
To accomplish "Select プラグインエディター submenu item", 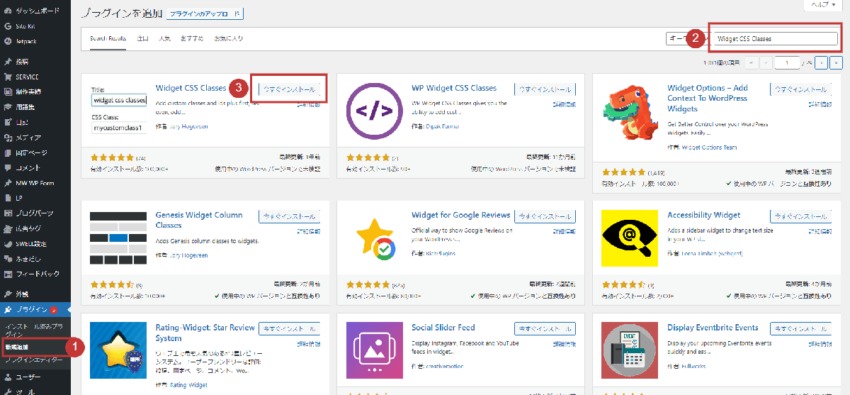I will click(x=33, y=360).
